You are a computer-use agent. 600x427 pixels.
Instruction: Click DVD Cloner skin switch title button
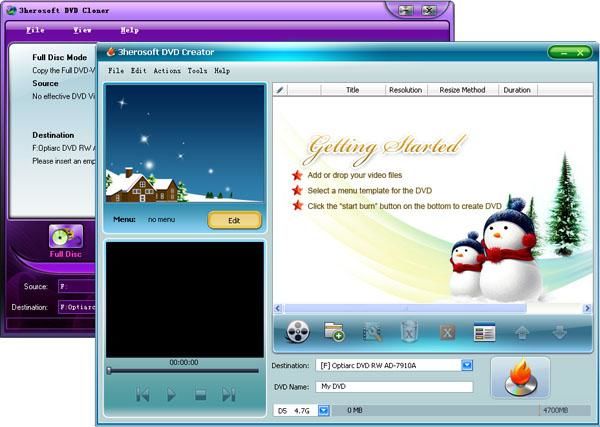pyautogui.click(x=405, y=10)
